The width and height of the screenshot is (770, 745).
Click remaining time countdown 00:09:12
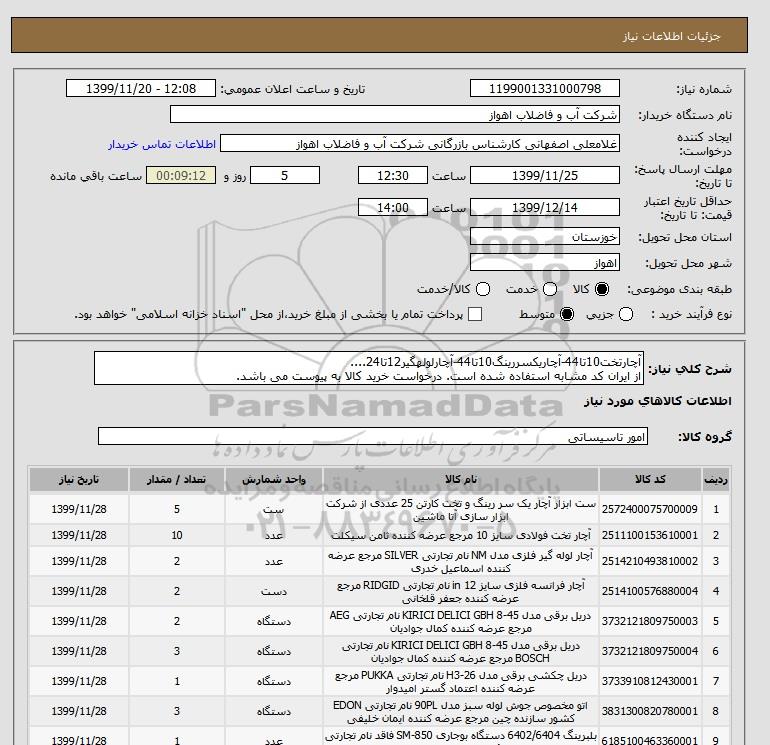coord(181,175)
